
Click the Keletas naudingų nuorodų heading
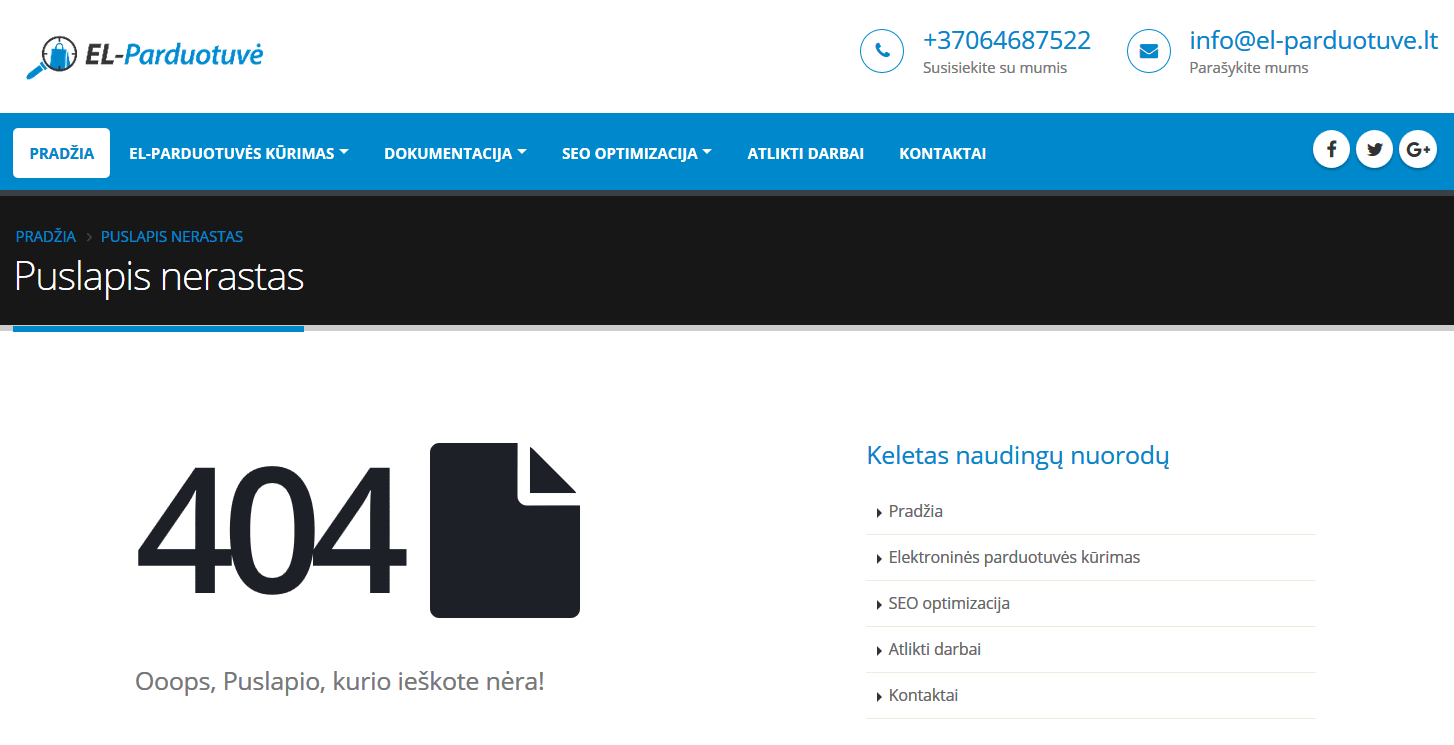[x=1018, y=456]
